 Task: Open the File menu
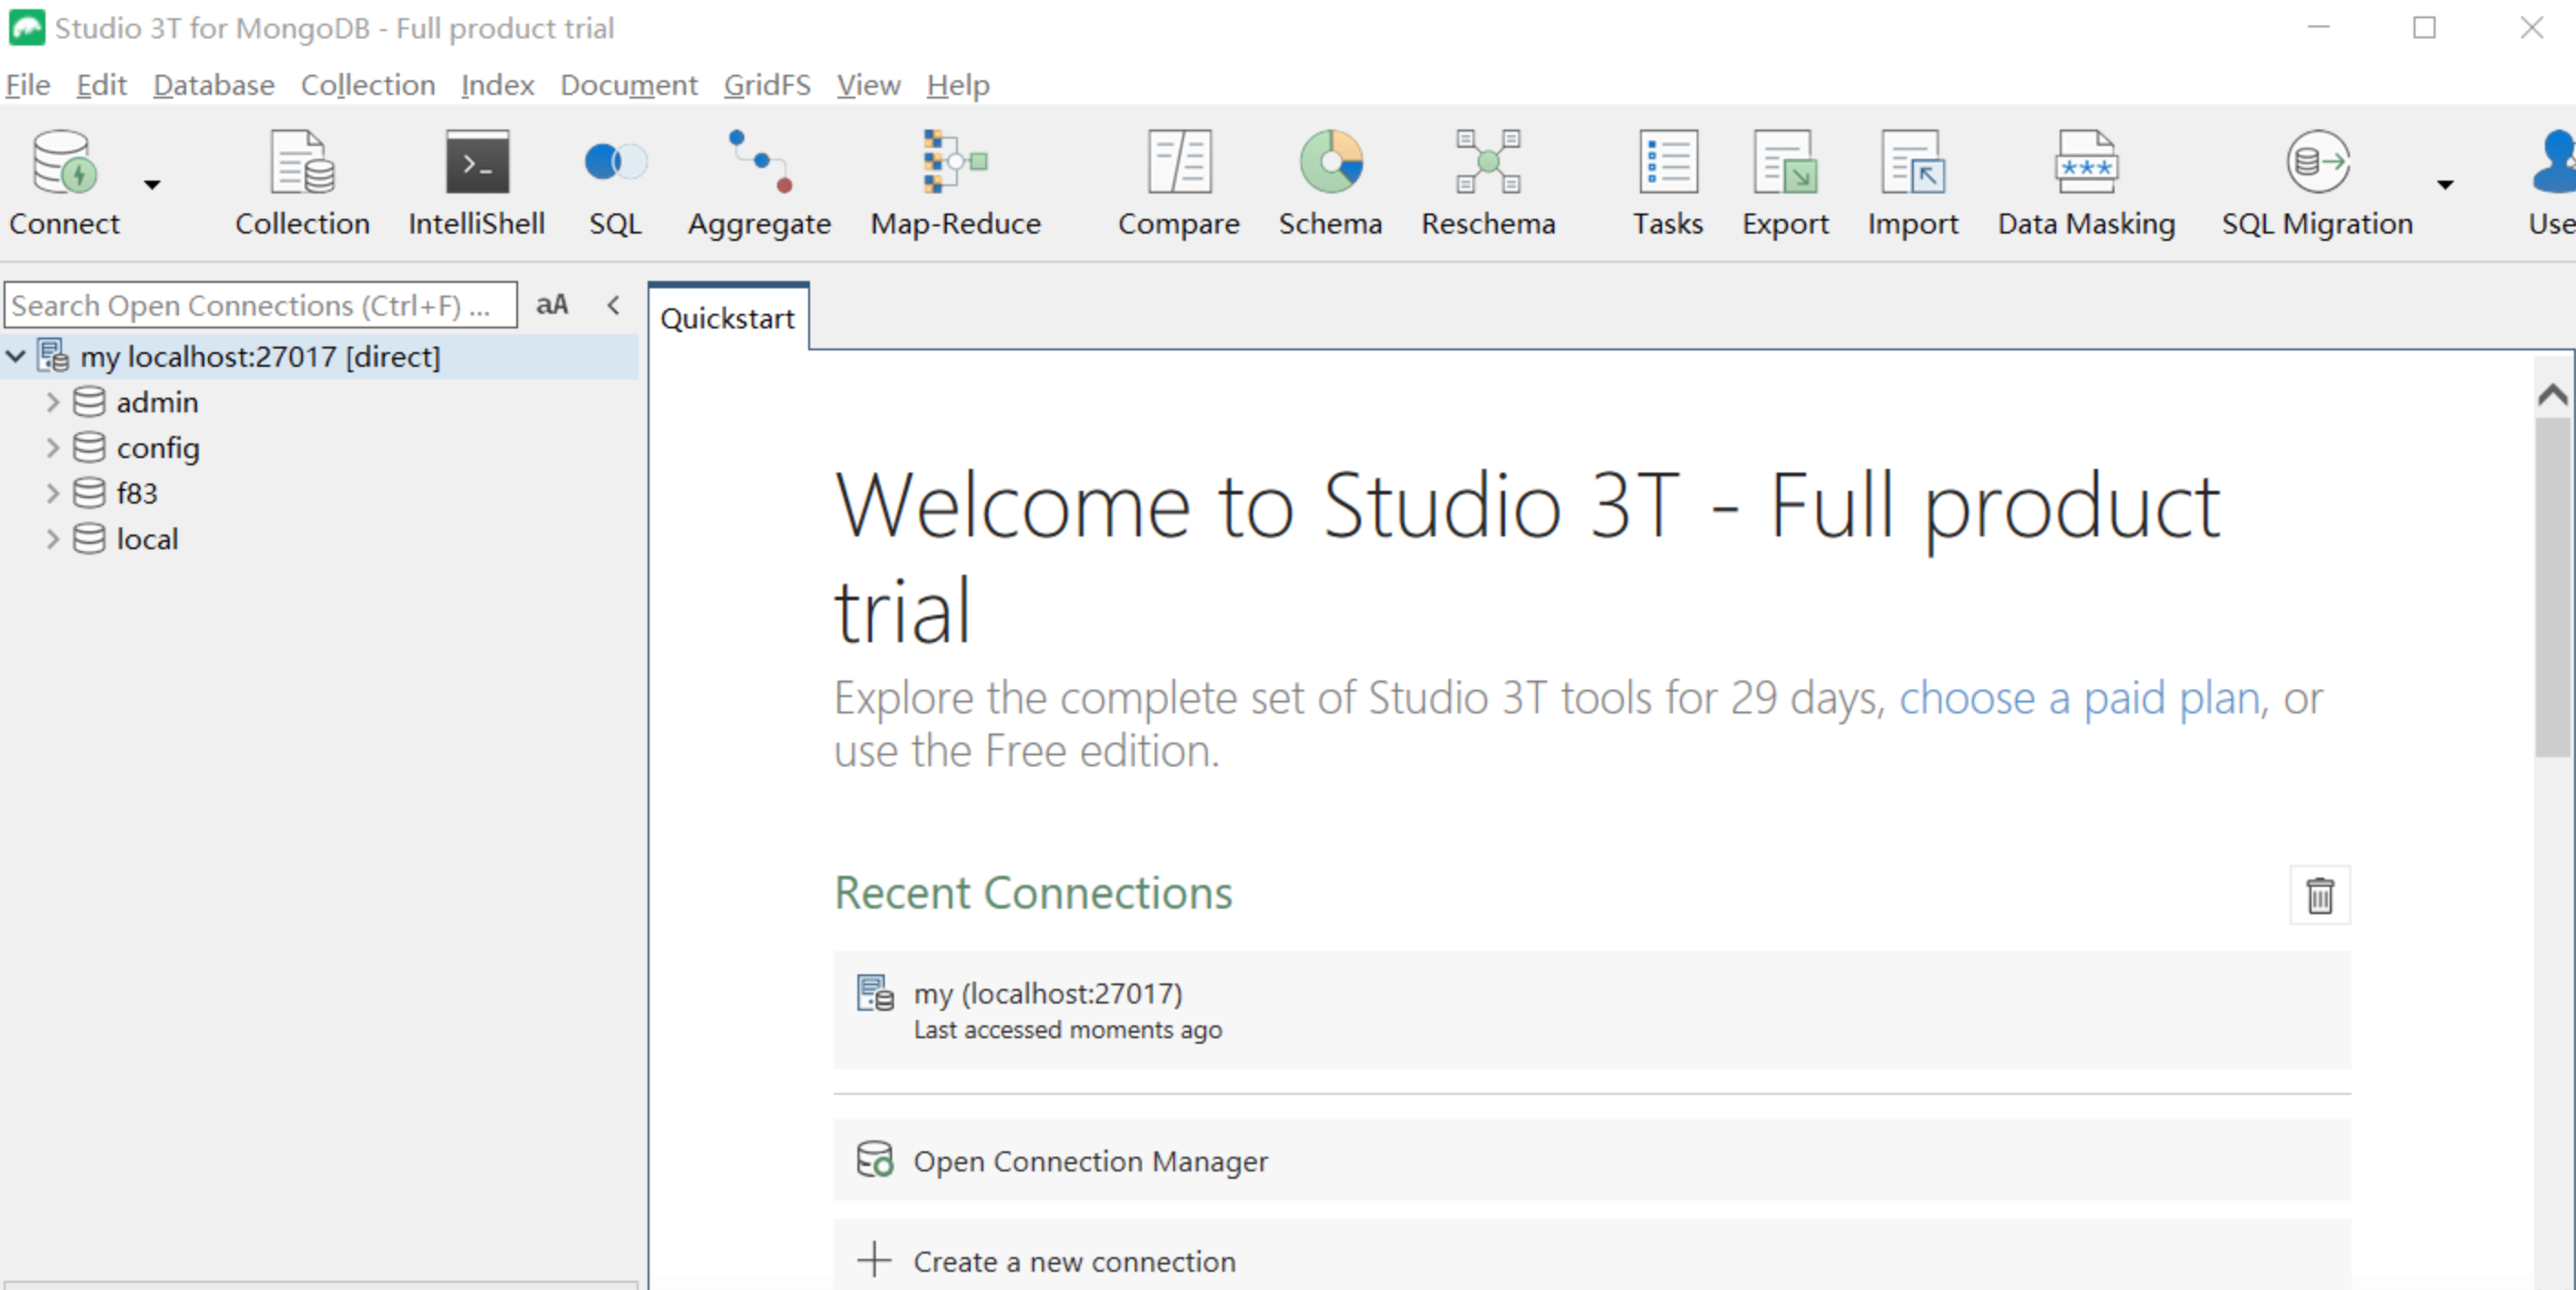(x=28, y=85)
